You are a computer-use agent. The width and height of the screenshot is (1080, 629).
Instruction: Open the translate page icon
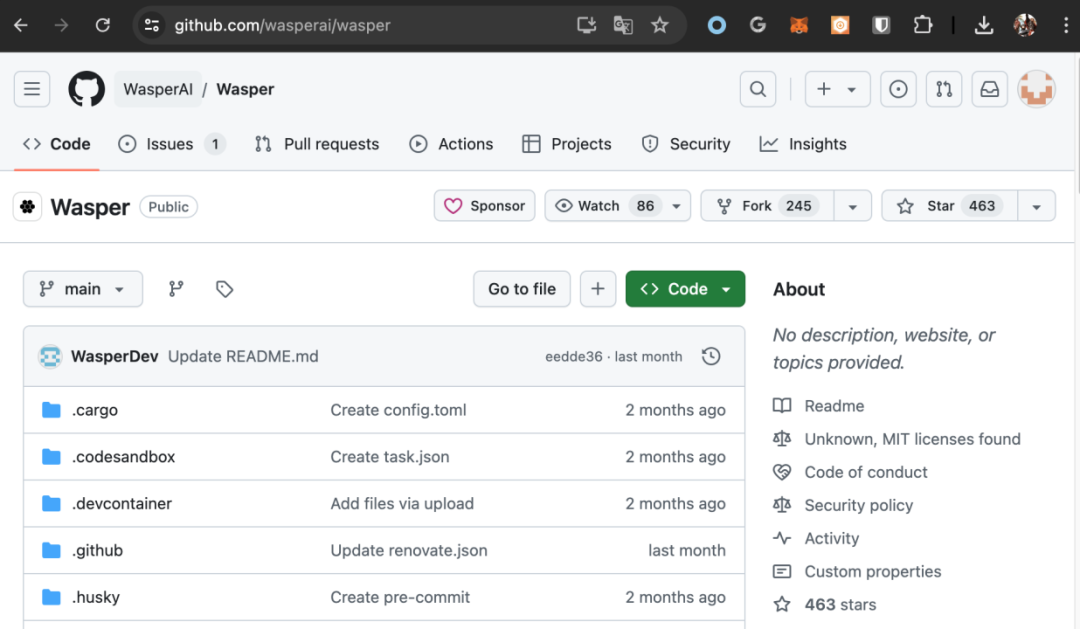[x=623, y=25]
